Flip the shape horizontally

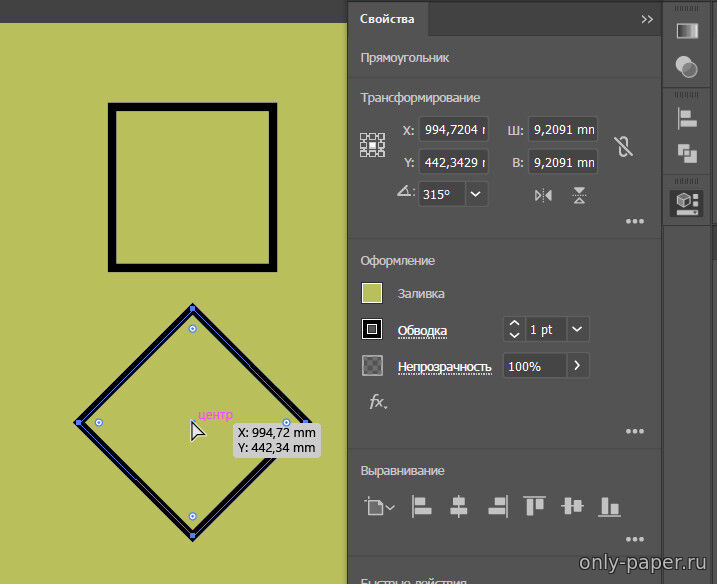543,196
